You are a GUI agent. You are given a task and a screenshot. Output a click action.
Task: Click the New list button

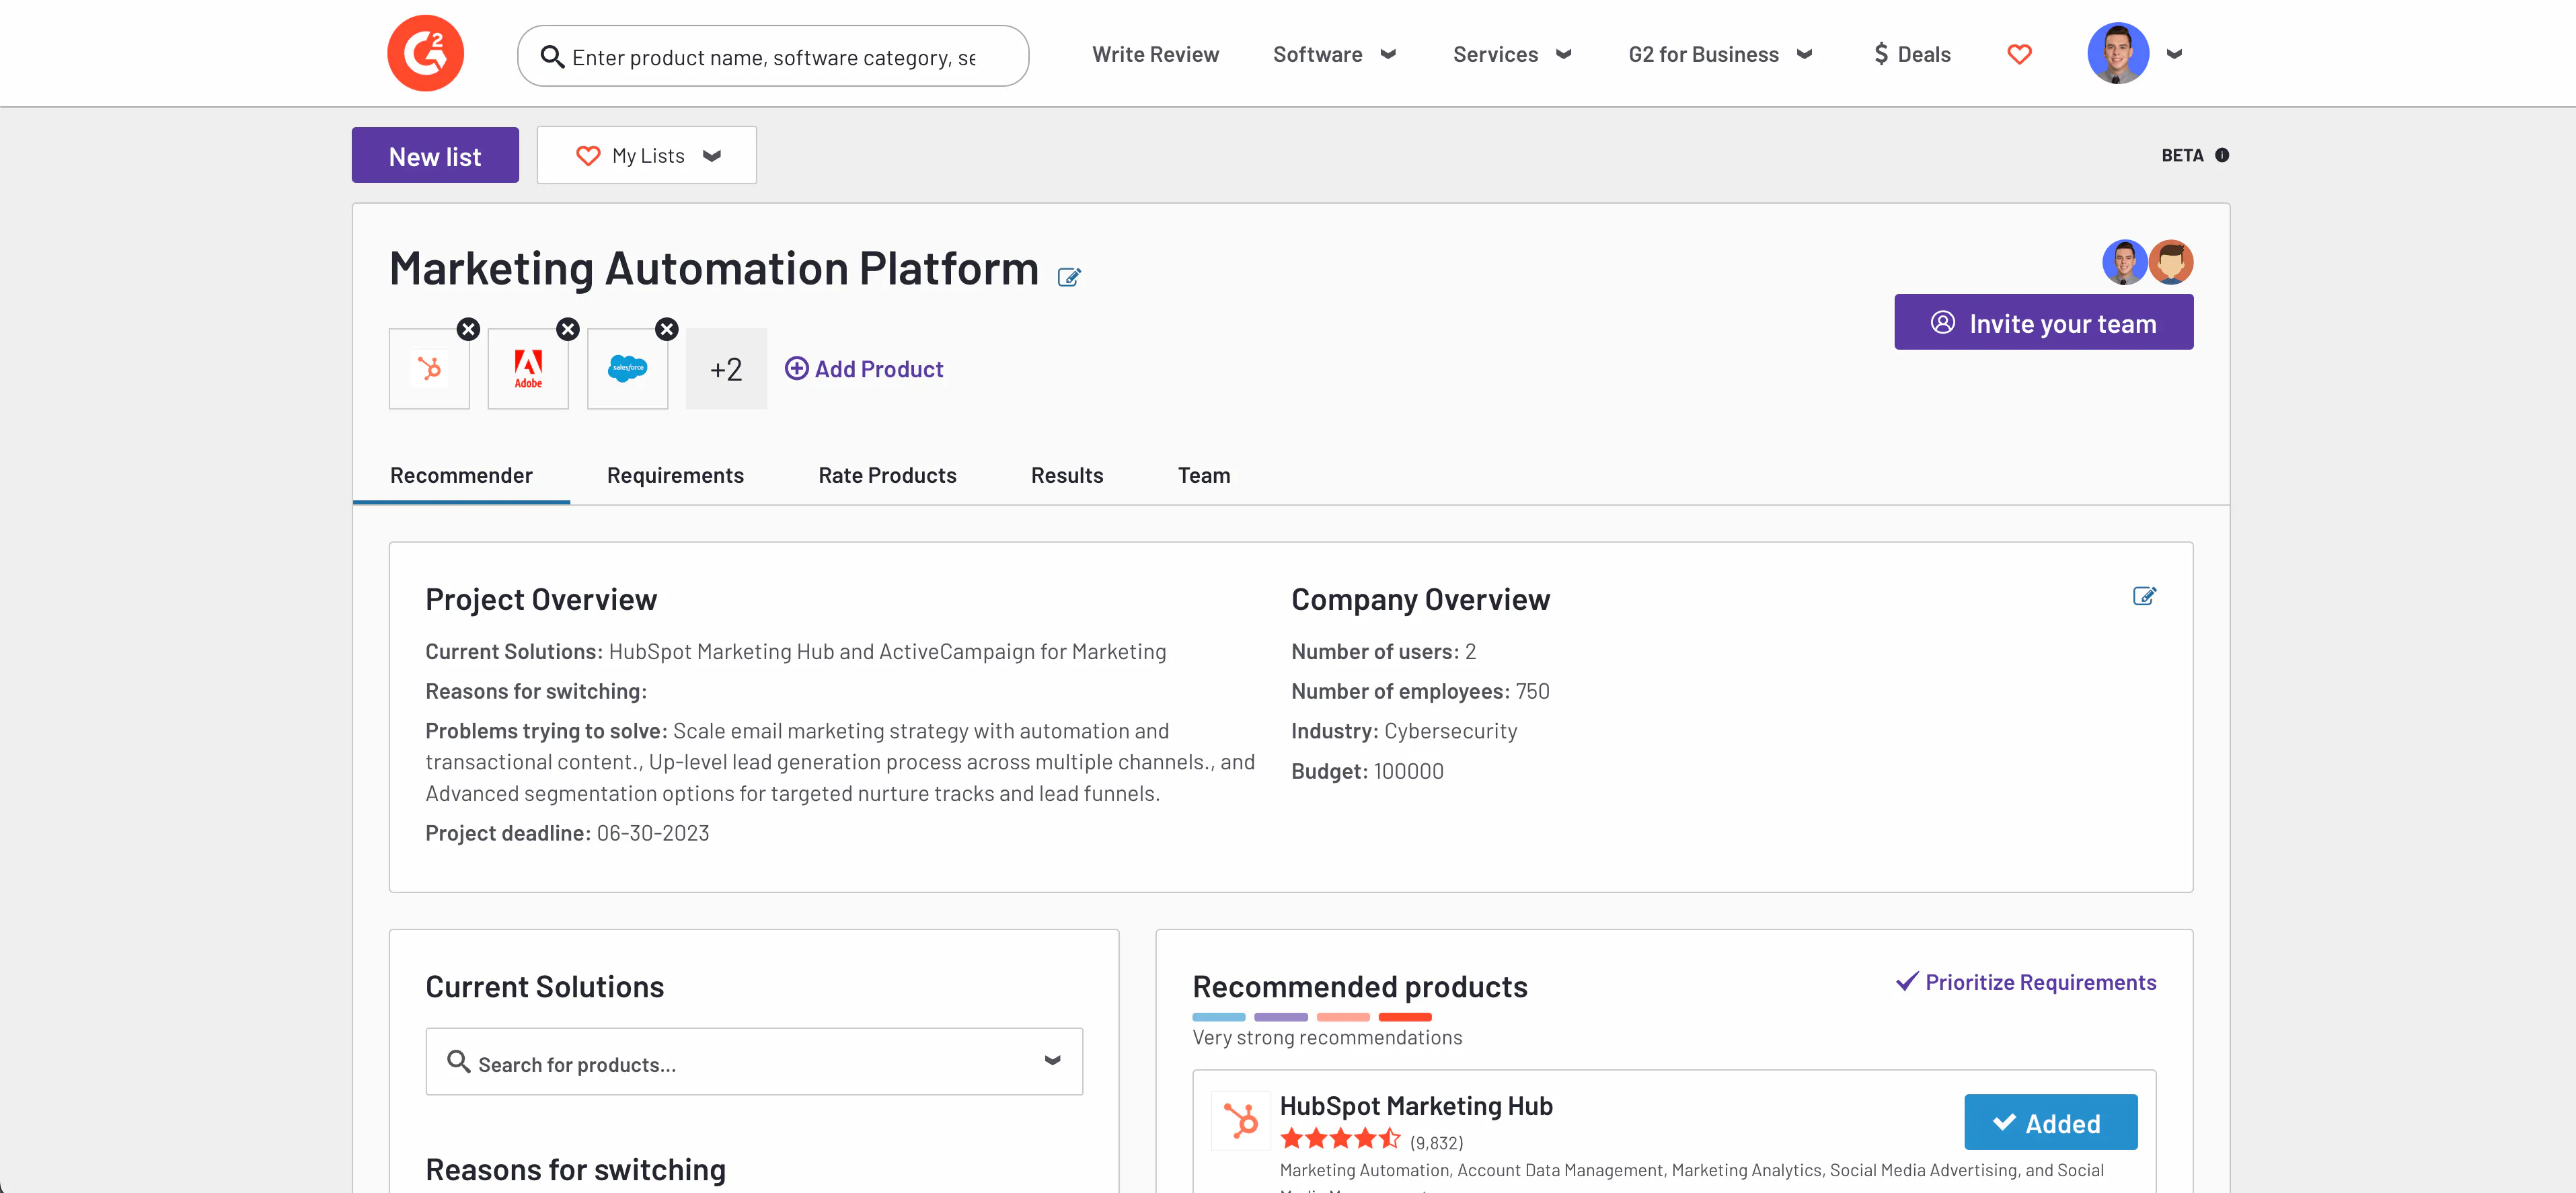[435, 155]
